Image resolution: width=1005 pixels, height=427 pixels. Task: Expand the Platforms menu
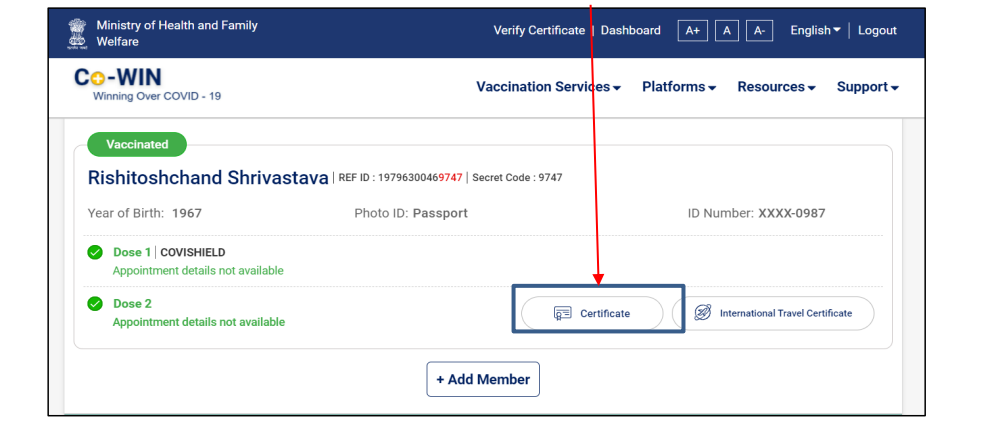[679, 87]
